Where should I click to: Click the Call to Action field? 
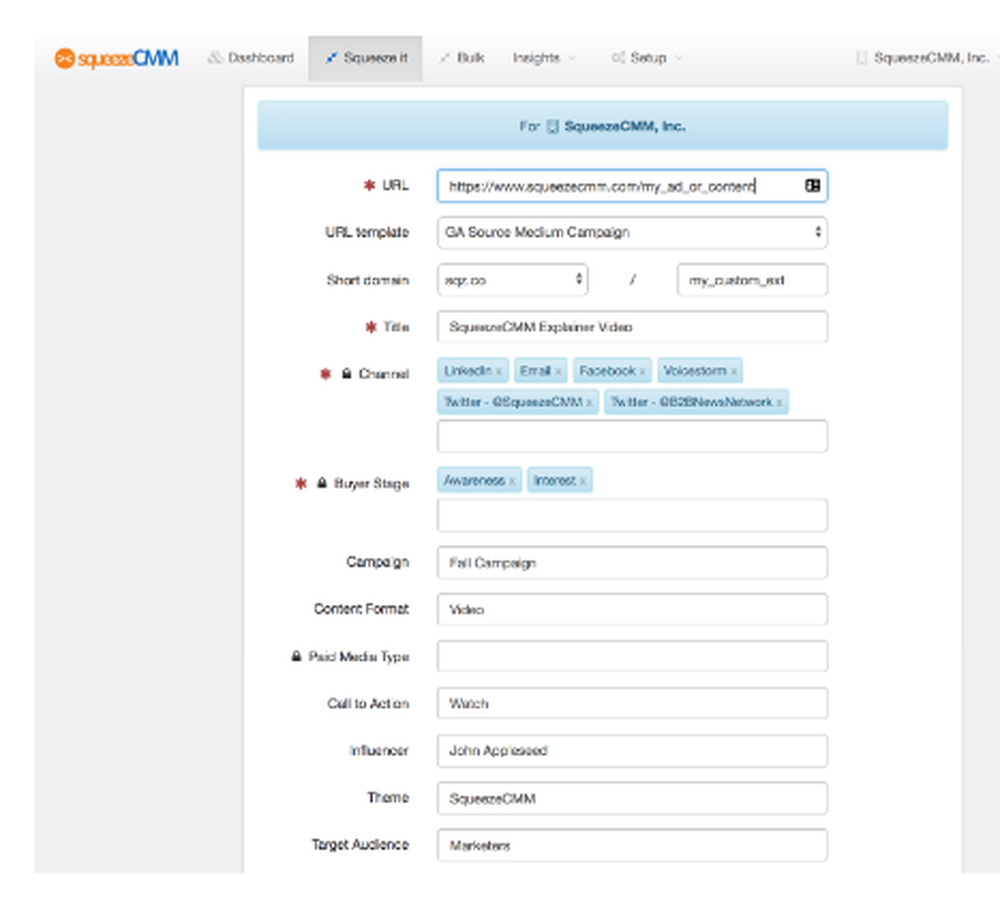pos(632,704)
